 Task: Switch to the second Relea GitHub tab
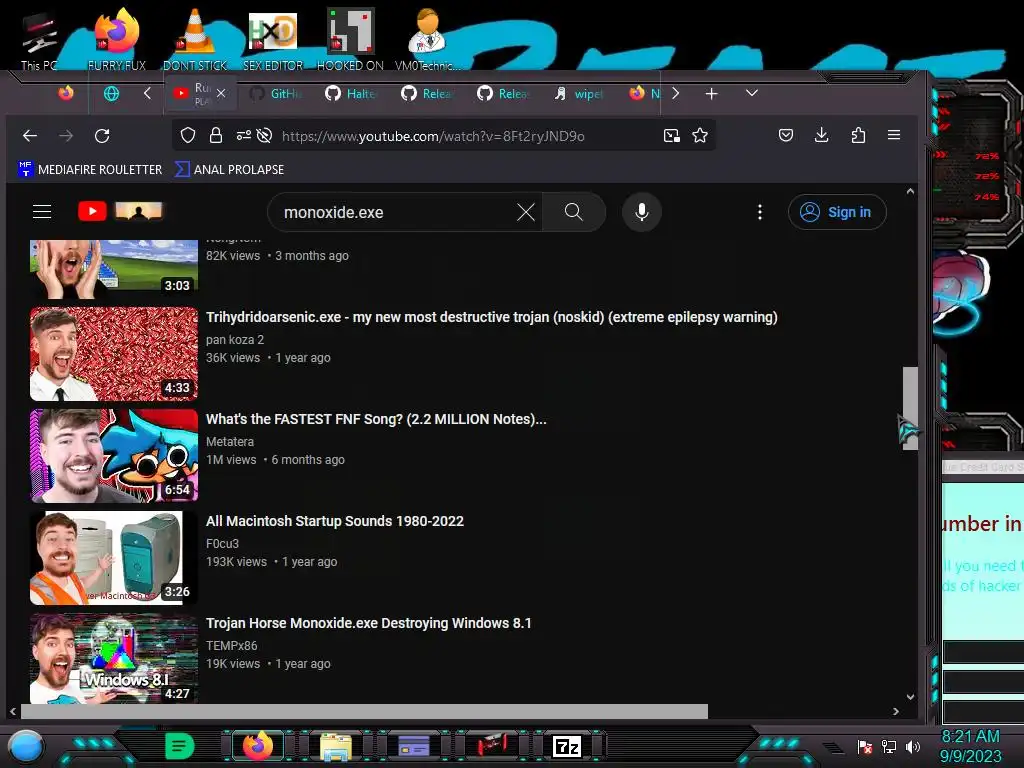504,93
